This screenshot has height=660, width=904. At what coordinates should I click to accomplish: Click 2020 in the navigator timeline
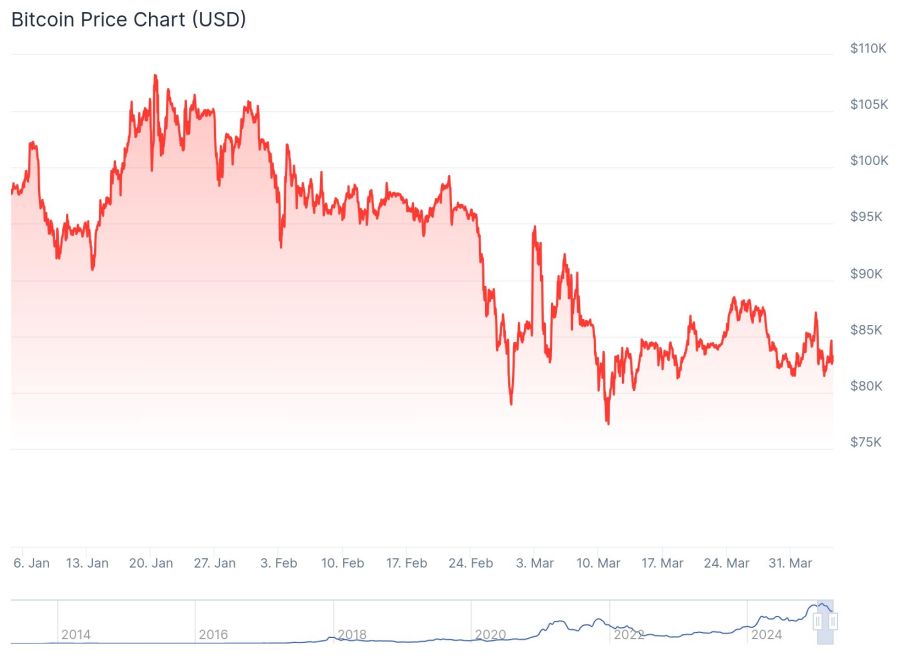click(x=490, y=634)
